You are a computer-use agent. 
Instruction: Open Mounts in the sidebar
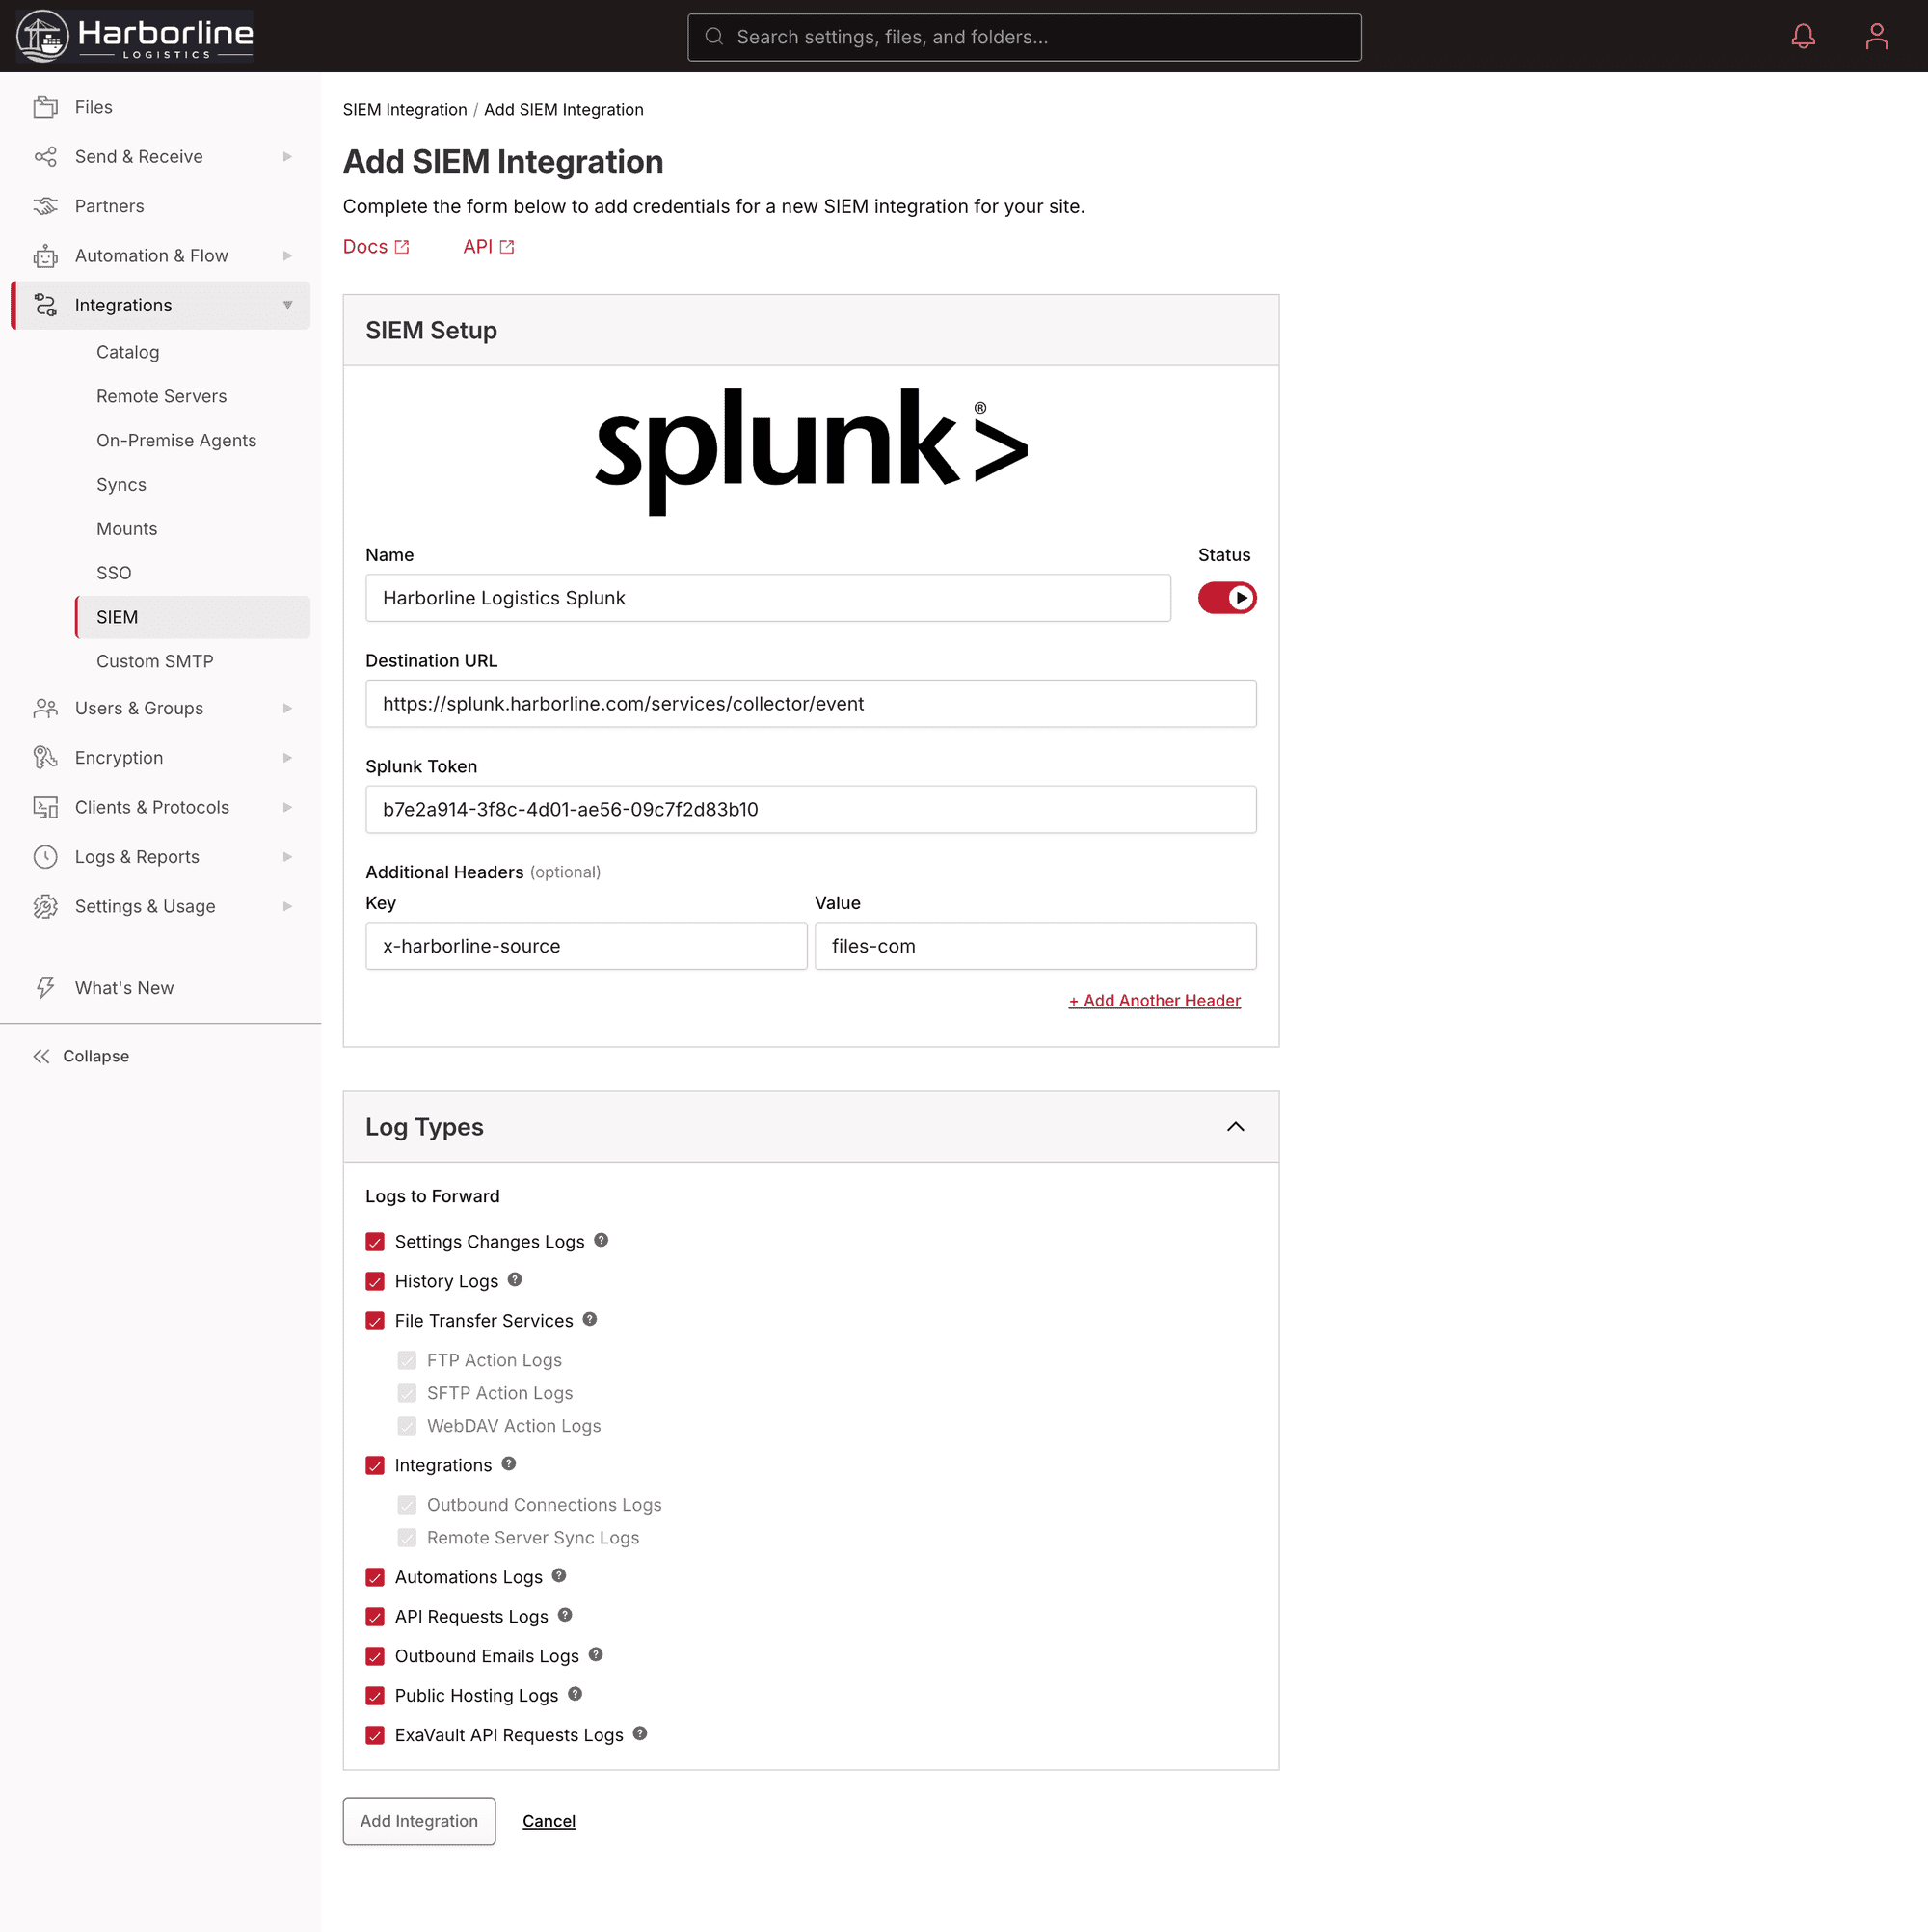127,529
